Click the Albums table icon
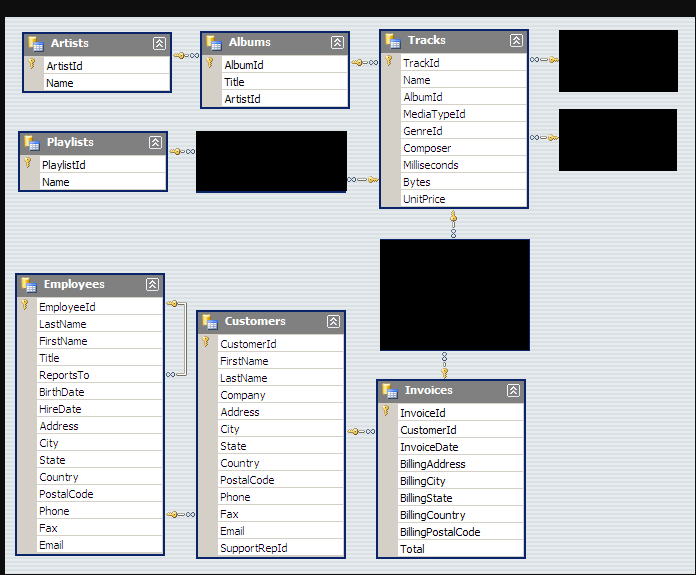Image resolution: width=696 pixels, height=575 pixels. click(215, 43)
